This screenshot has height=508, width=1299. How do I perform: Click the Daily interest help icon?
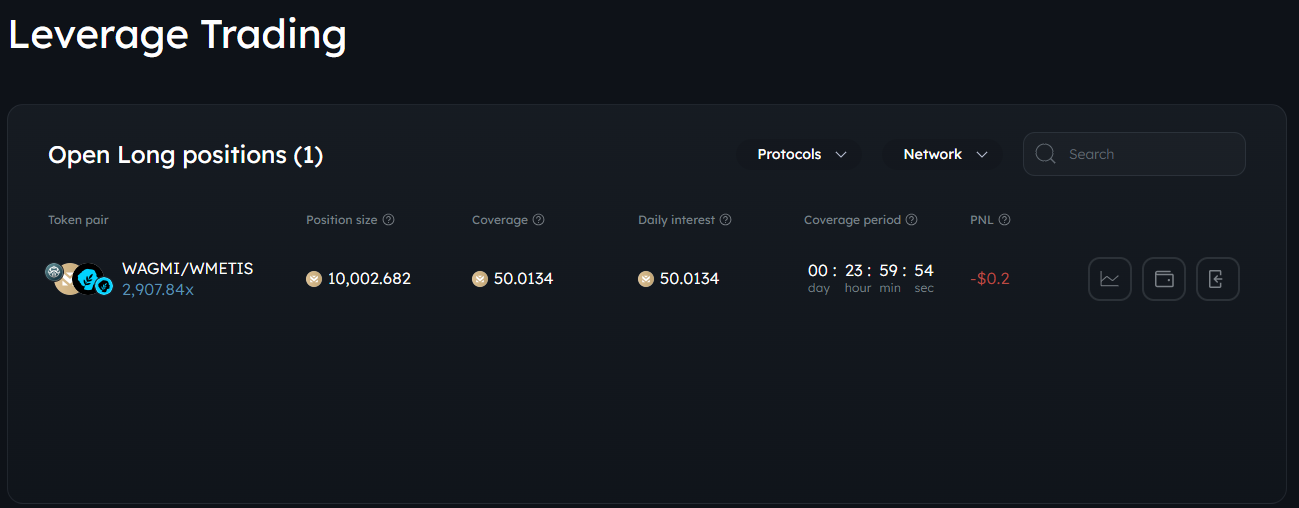tap(726, 220)
